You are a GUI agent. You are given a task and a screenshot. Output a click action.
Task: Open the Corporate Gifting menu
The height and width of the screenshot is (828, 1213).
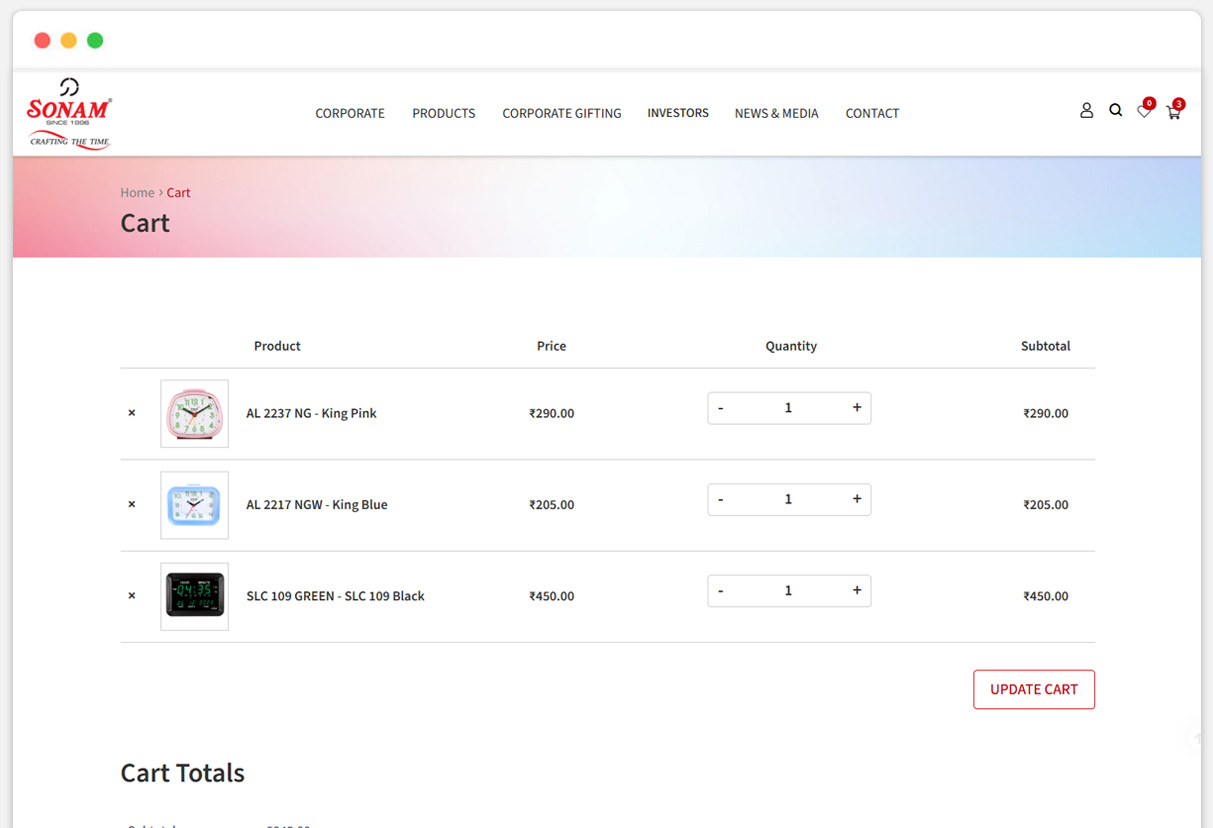coord(562,113)
